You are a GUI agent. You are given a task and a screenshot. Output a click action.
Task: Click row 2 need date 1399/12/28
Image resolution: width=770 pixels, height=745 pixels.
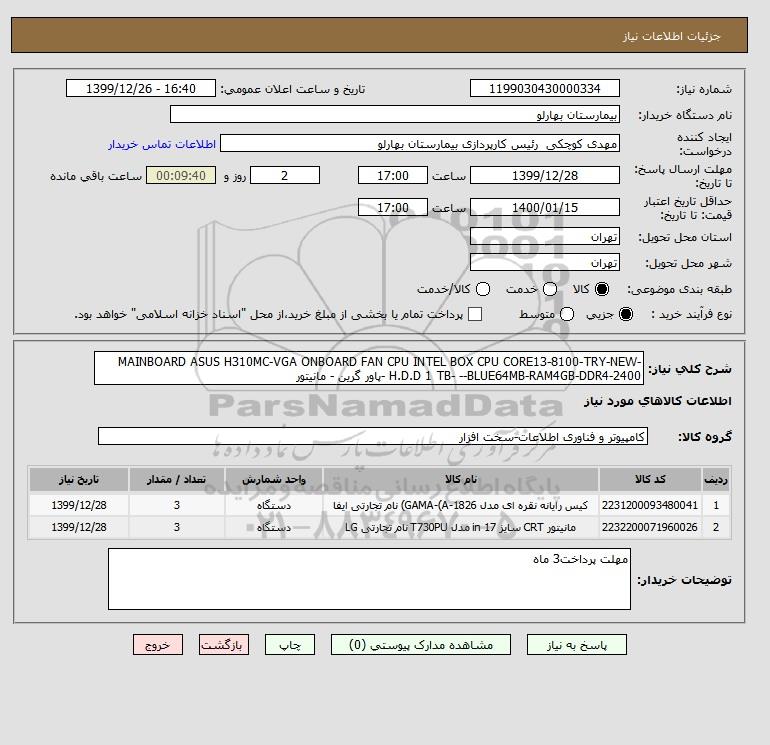pyautogui.click(x=79, y=527)
